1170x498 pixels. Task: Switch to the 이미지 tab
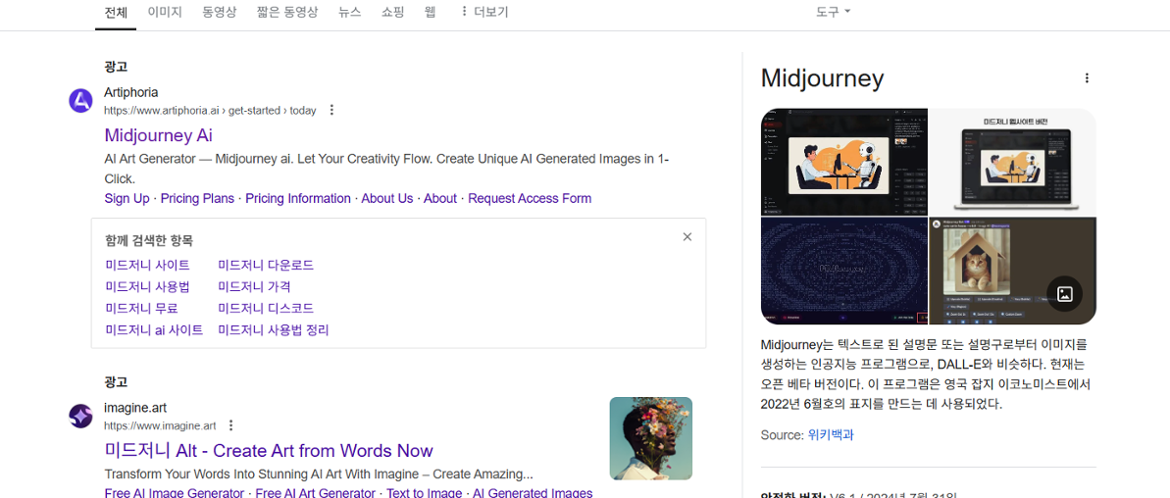coord(164,12)
